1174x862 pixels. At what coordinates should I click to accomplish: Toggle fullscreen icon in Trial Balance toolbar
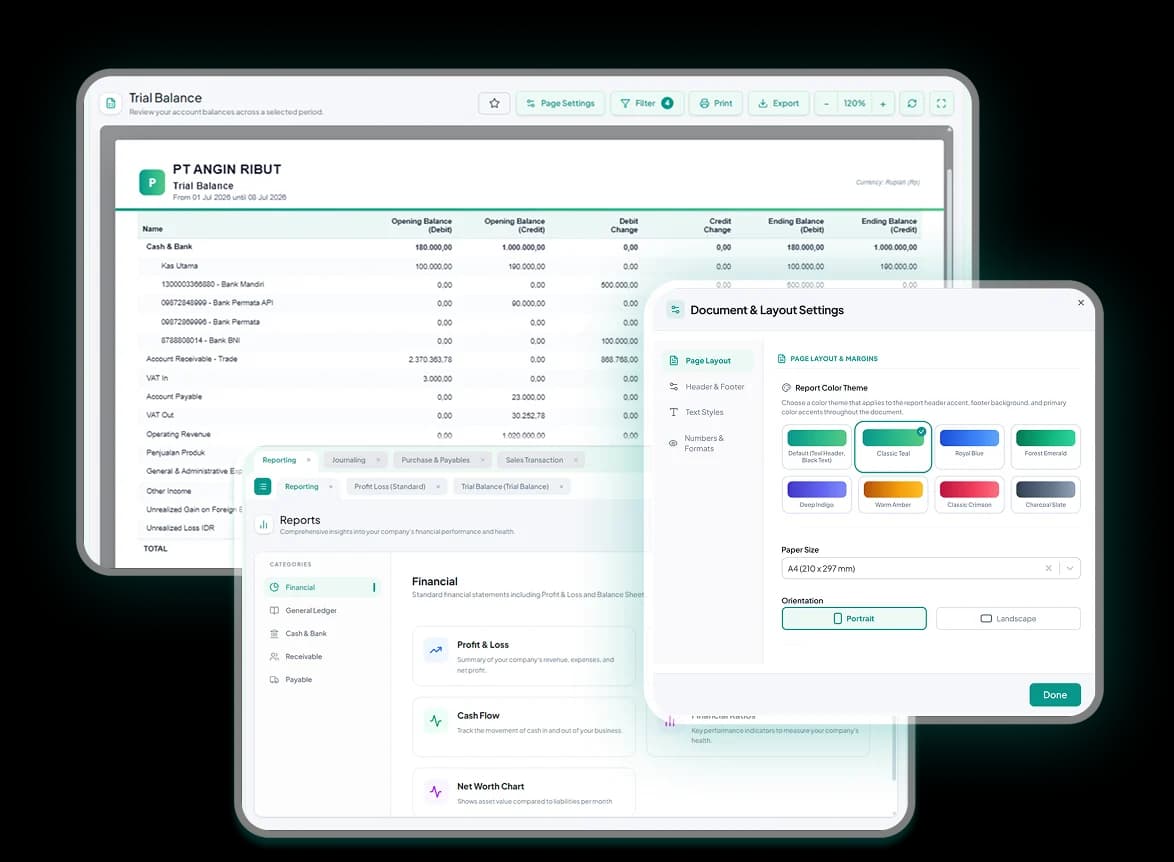click(x=941, y=103)
